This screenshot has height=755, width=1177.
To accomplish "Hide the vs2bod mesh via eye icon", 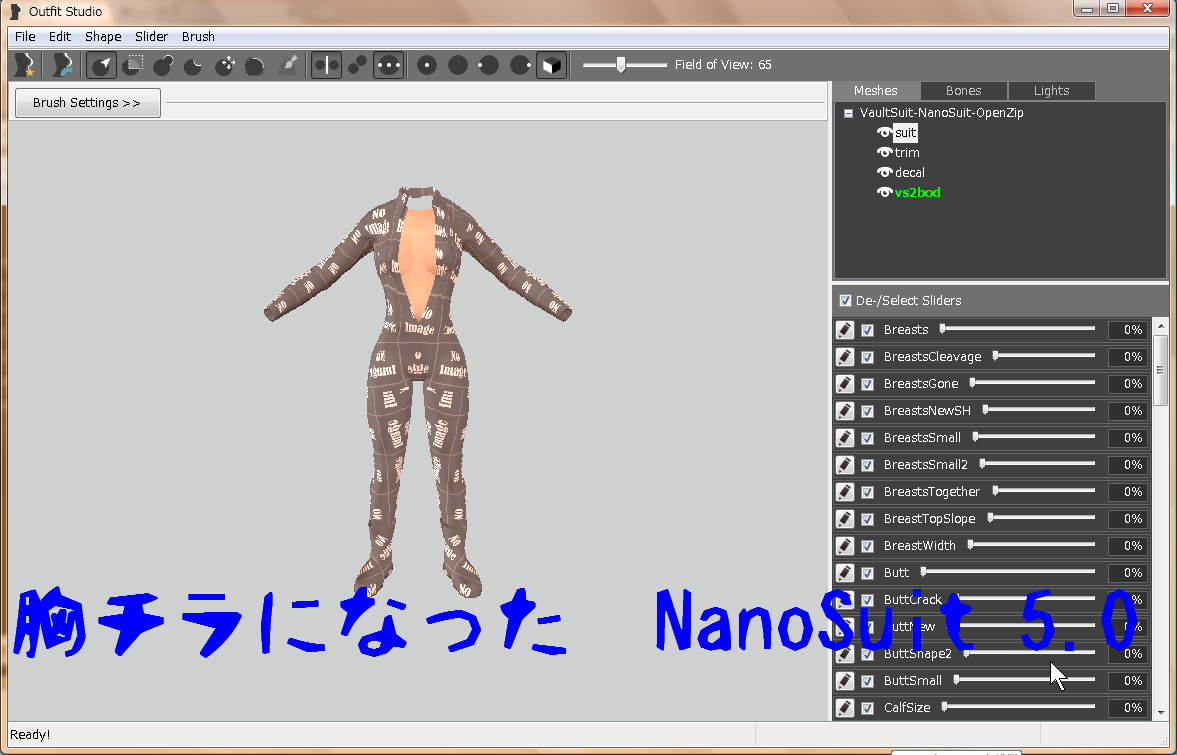I will click(884, 193).
